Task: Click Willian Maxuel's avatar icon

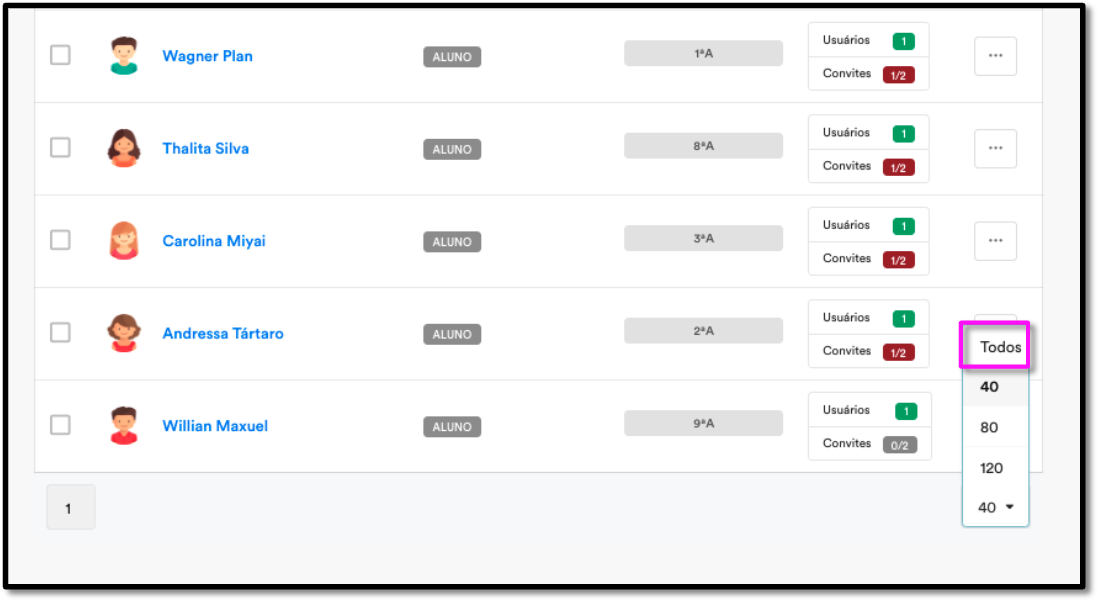Action: (124, 426)
